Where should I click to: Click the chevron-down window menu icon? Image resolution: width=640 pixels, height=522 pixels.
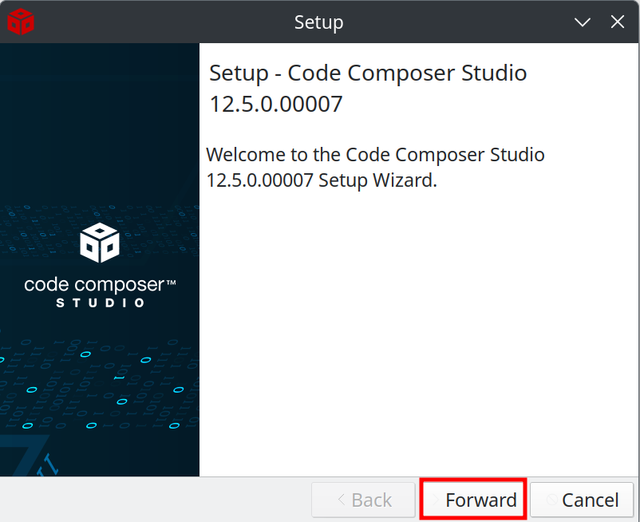click(582, 22)
